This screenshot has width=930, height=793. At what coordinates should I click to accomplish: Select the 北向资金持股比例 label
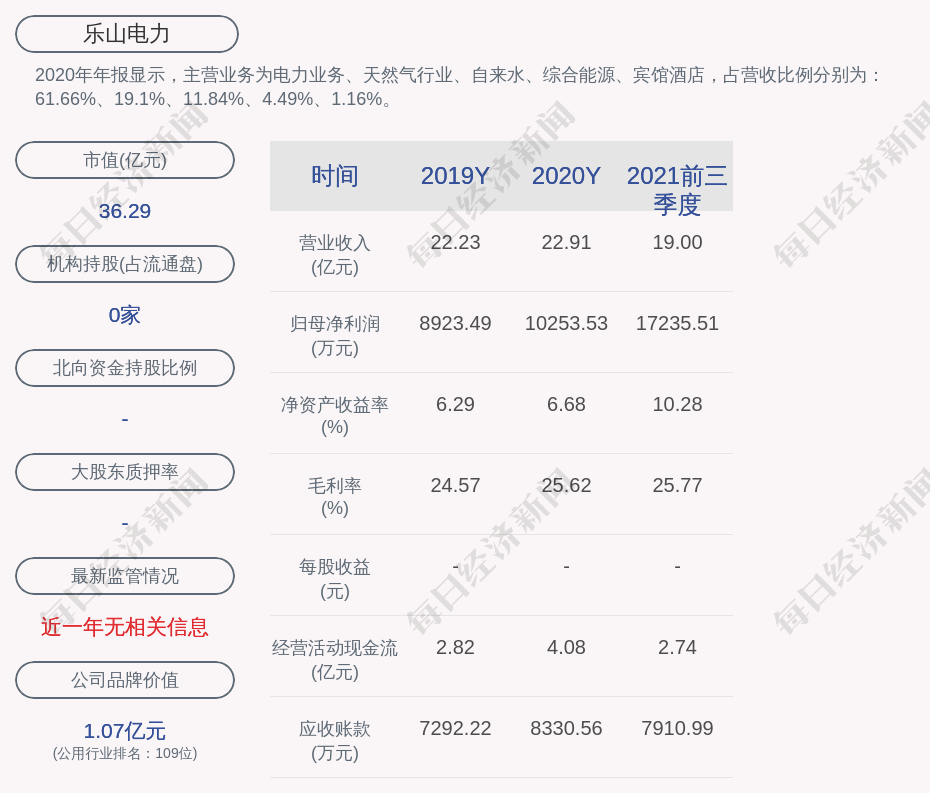click(x=125, y=368)
